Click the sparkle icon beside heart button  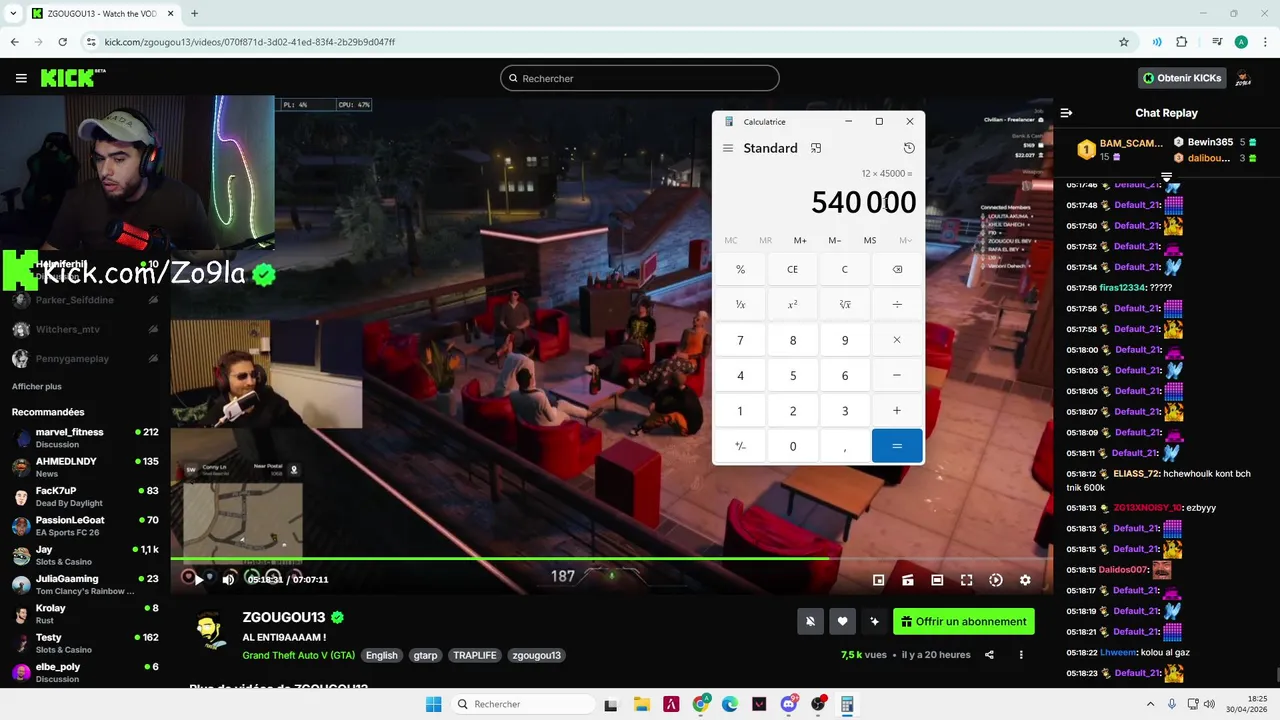pos(874,621)
